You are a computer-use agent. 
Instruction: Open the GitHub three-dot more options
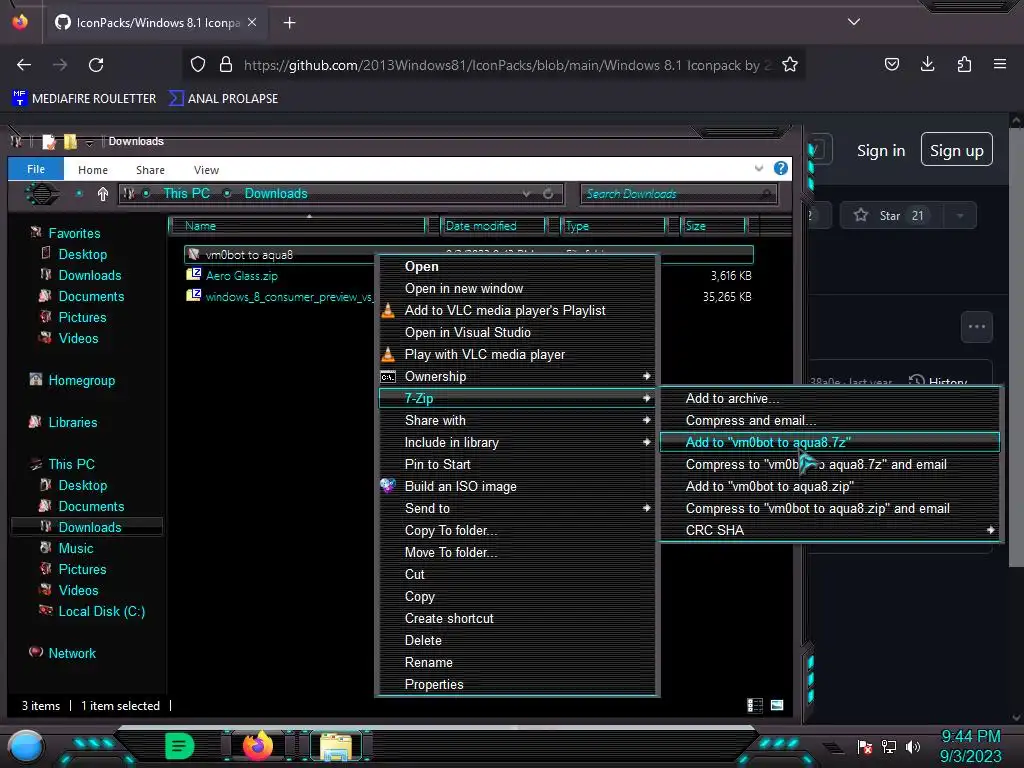tap(977, 327)
